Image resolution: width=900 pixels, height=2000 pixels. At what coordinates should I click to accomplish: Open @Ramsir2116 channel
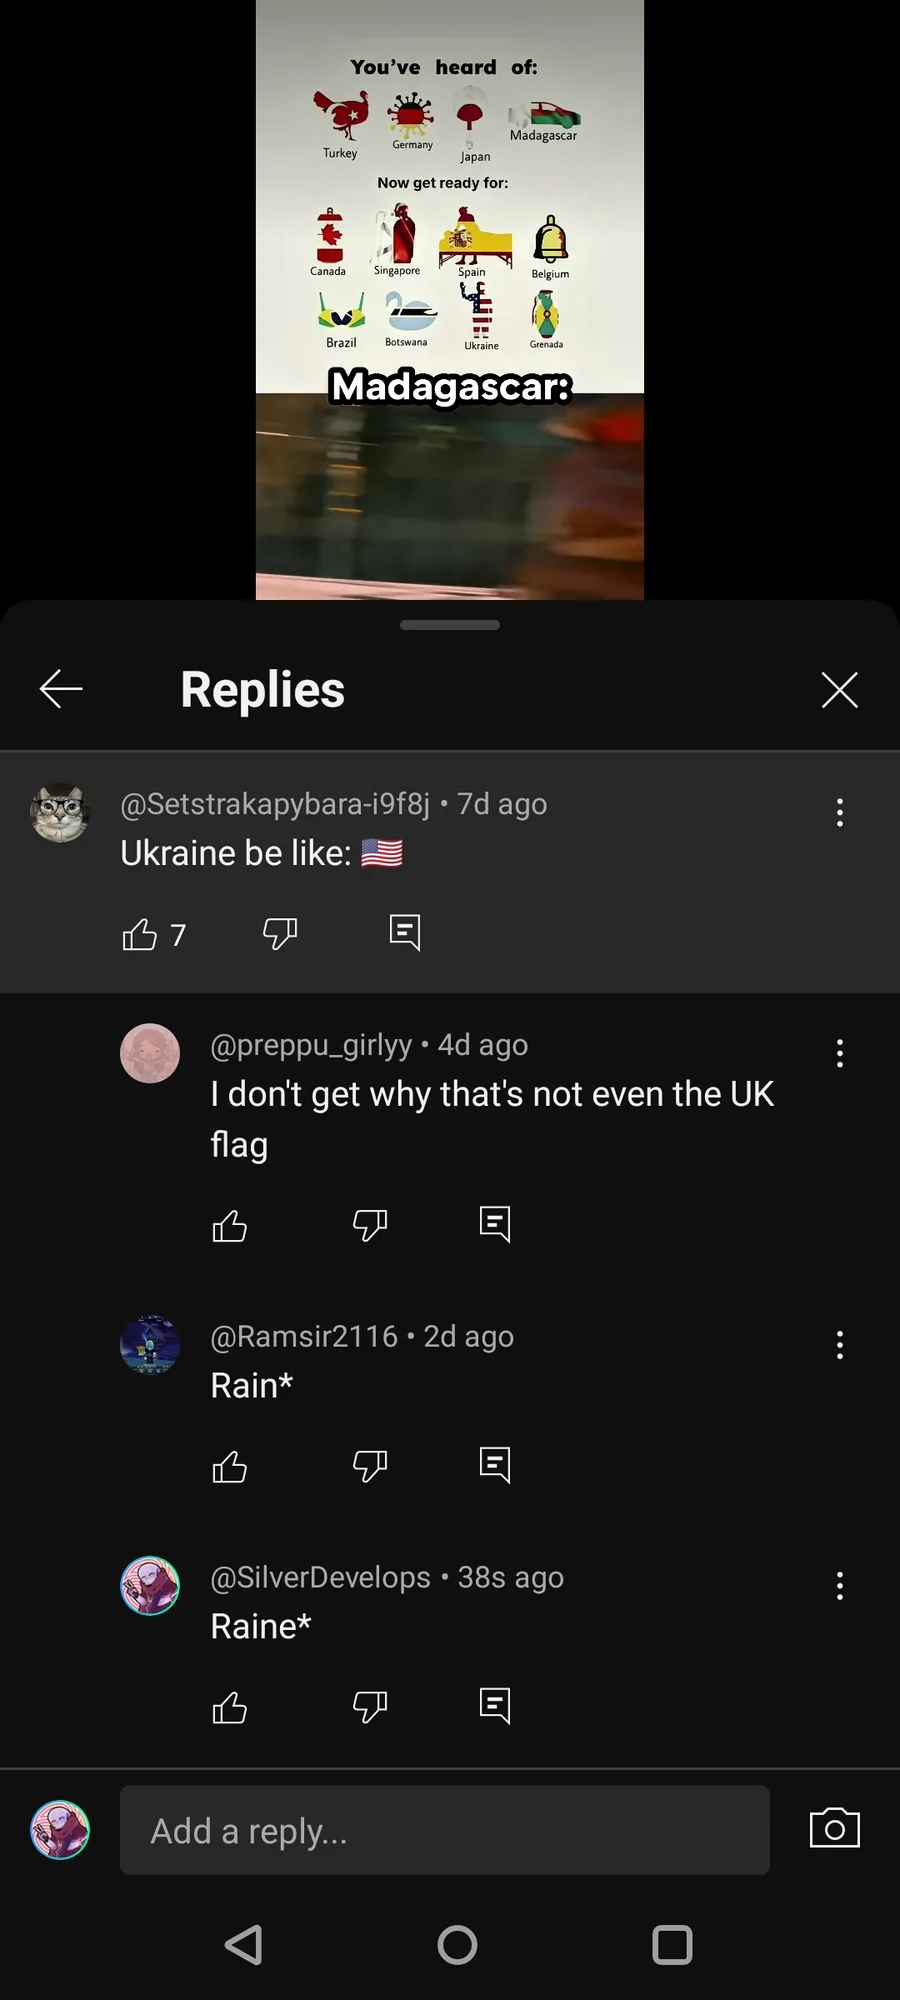304,1336
